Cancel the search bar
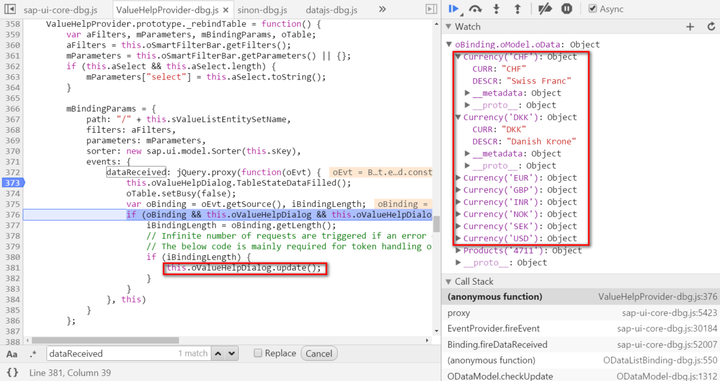Screen dimensions: 720x381 point(319,353)
